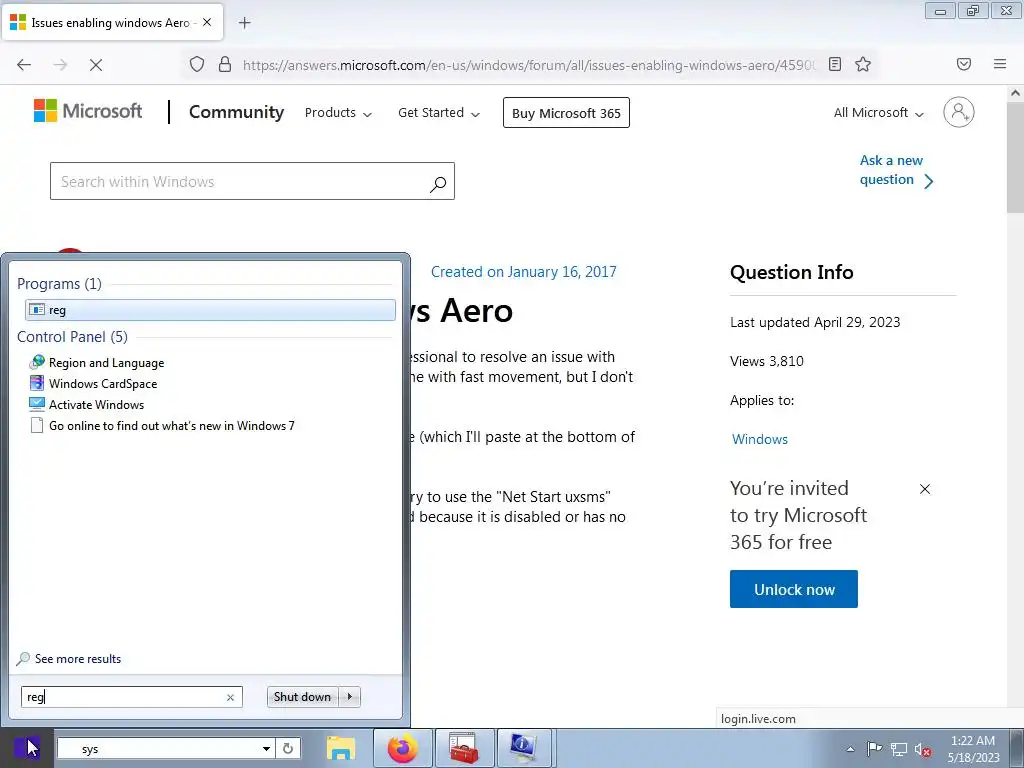This screenshot has width=1024, height=768.
Task: Click Buy Microsoft 365 button
Action: pyautogui.click(x=566, y=112)
